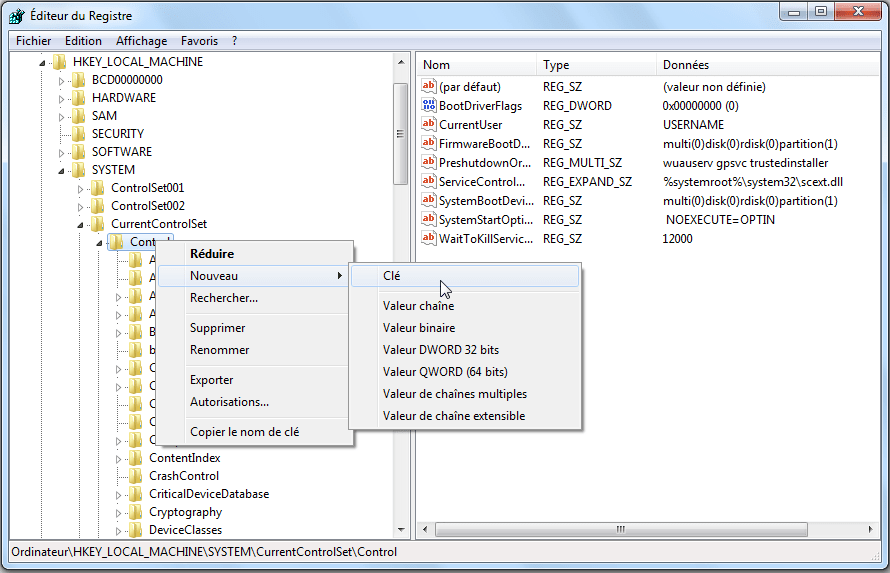Collapse the HKEY_LOCAL_MACHINE node
The width and height of the screenshot is (890, 573).
point(42,63)
